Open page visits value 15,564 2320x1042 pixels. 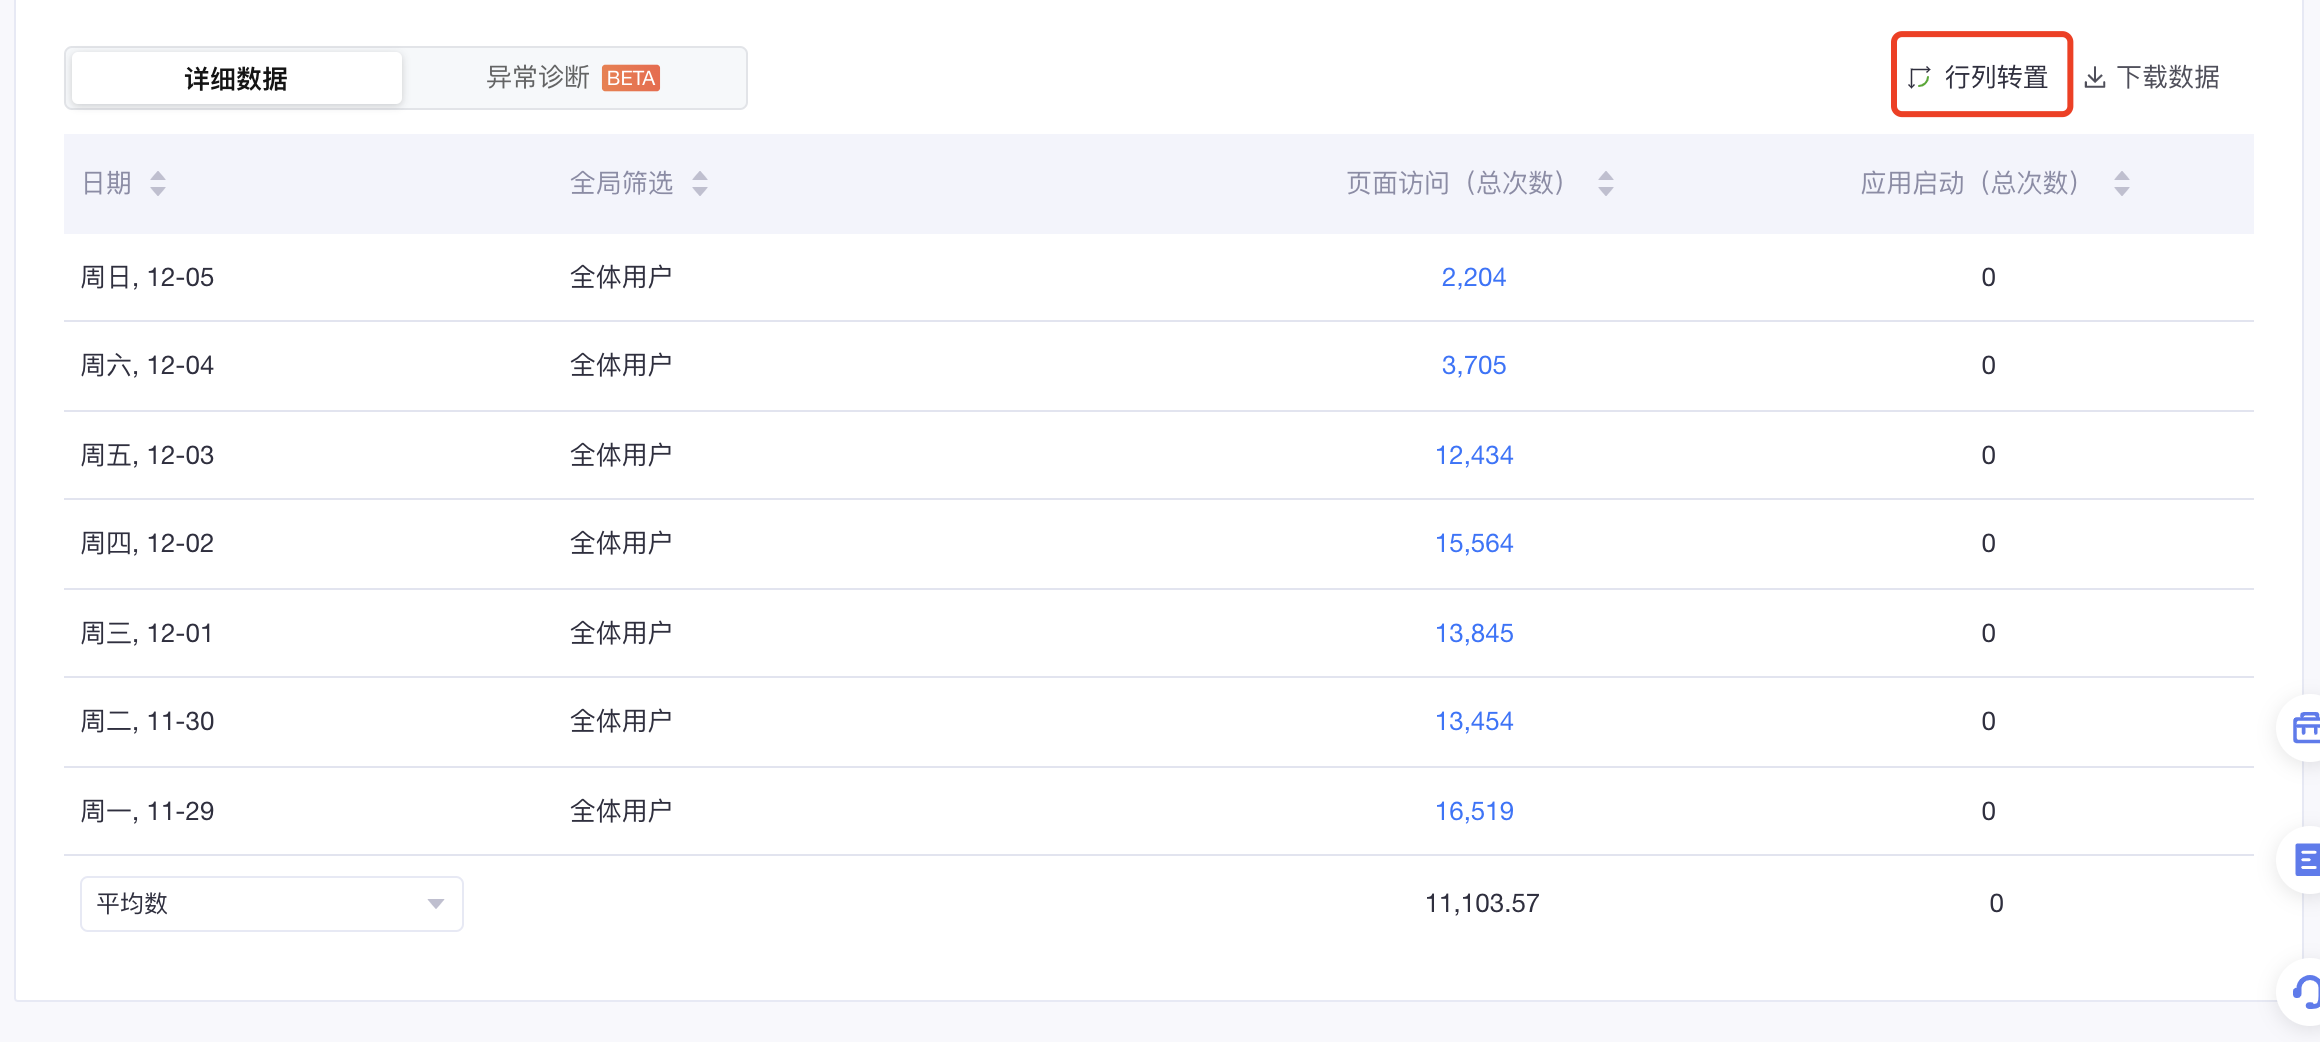click(1474, 543)
